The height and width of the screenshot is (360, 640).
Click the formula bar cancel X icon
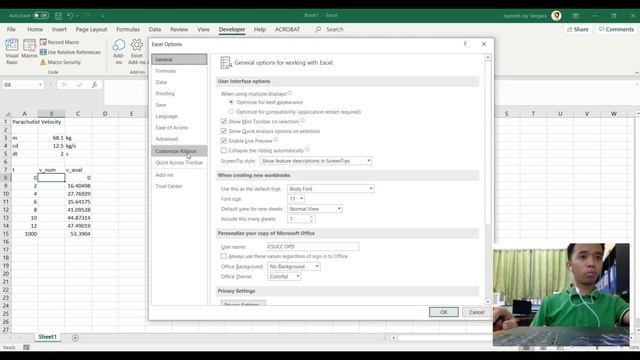[64, 84]
